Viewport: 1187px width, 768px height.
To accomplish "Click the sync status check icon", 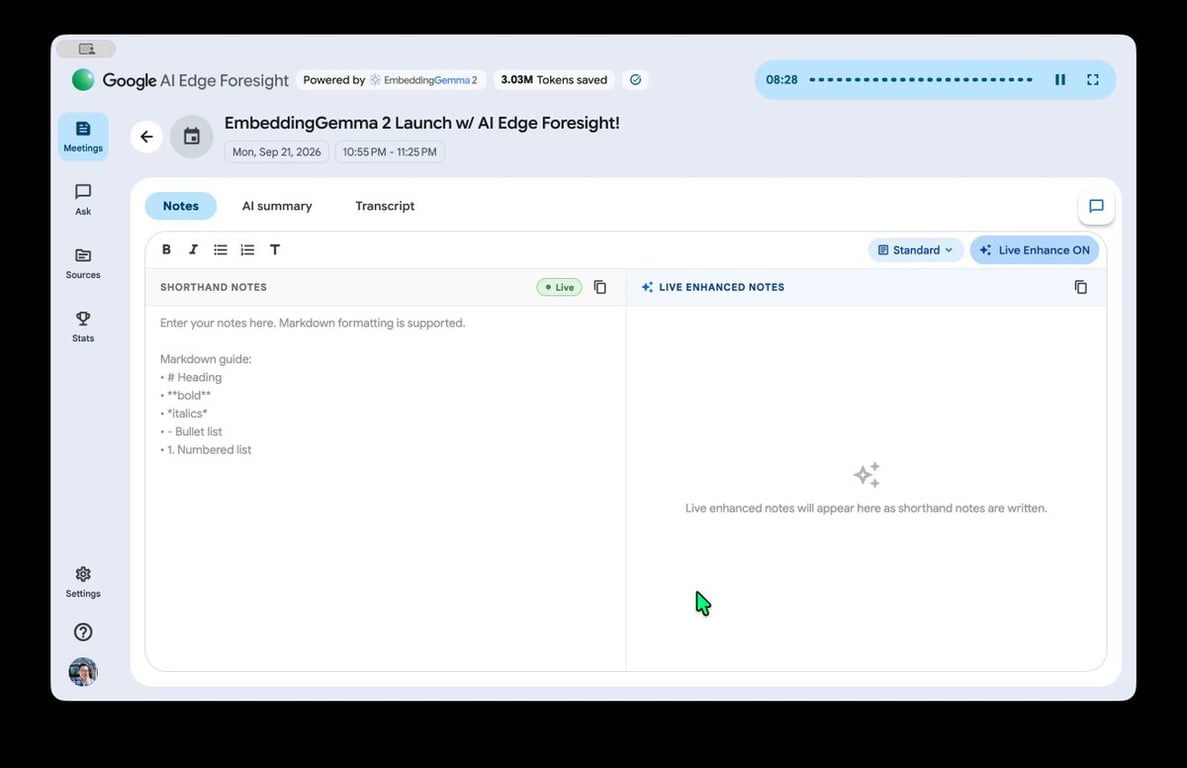I will point(636,79).
